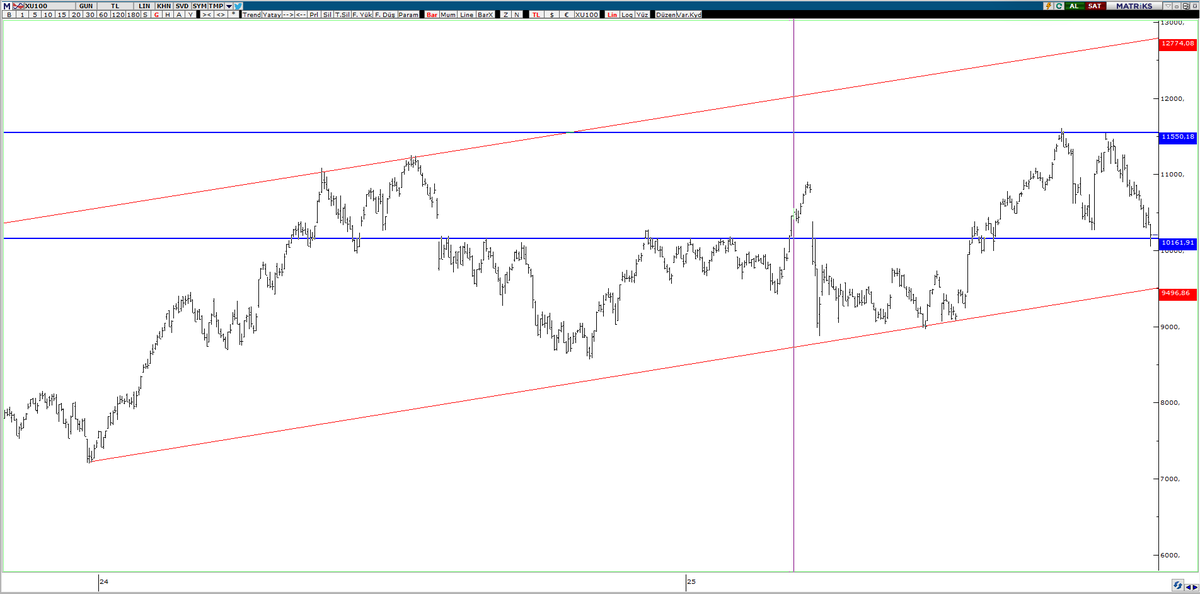The image size is (1200, 594).
Task: Switch to Mum candlestick chart type
Action: point(448,15)
